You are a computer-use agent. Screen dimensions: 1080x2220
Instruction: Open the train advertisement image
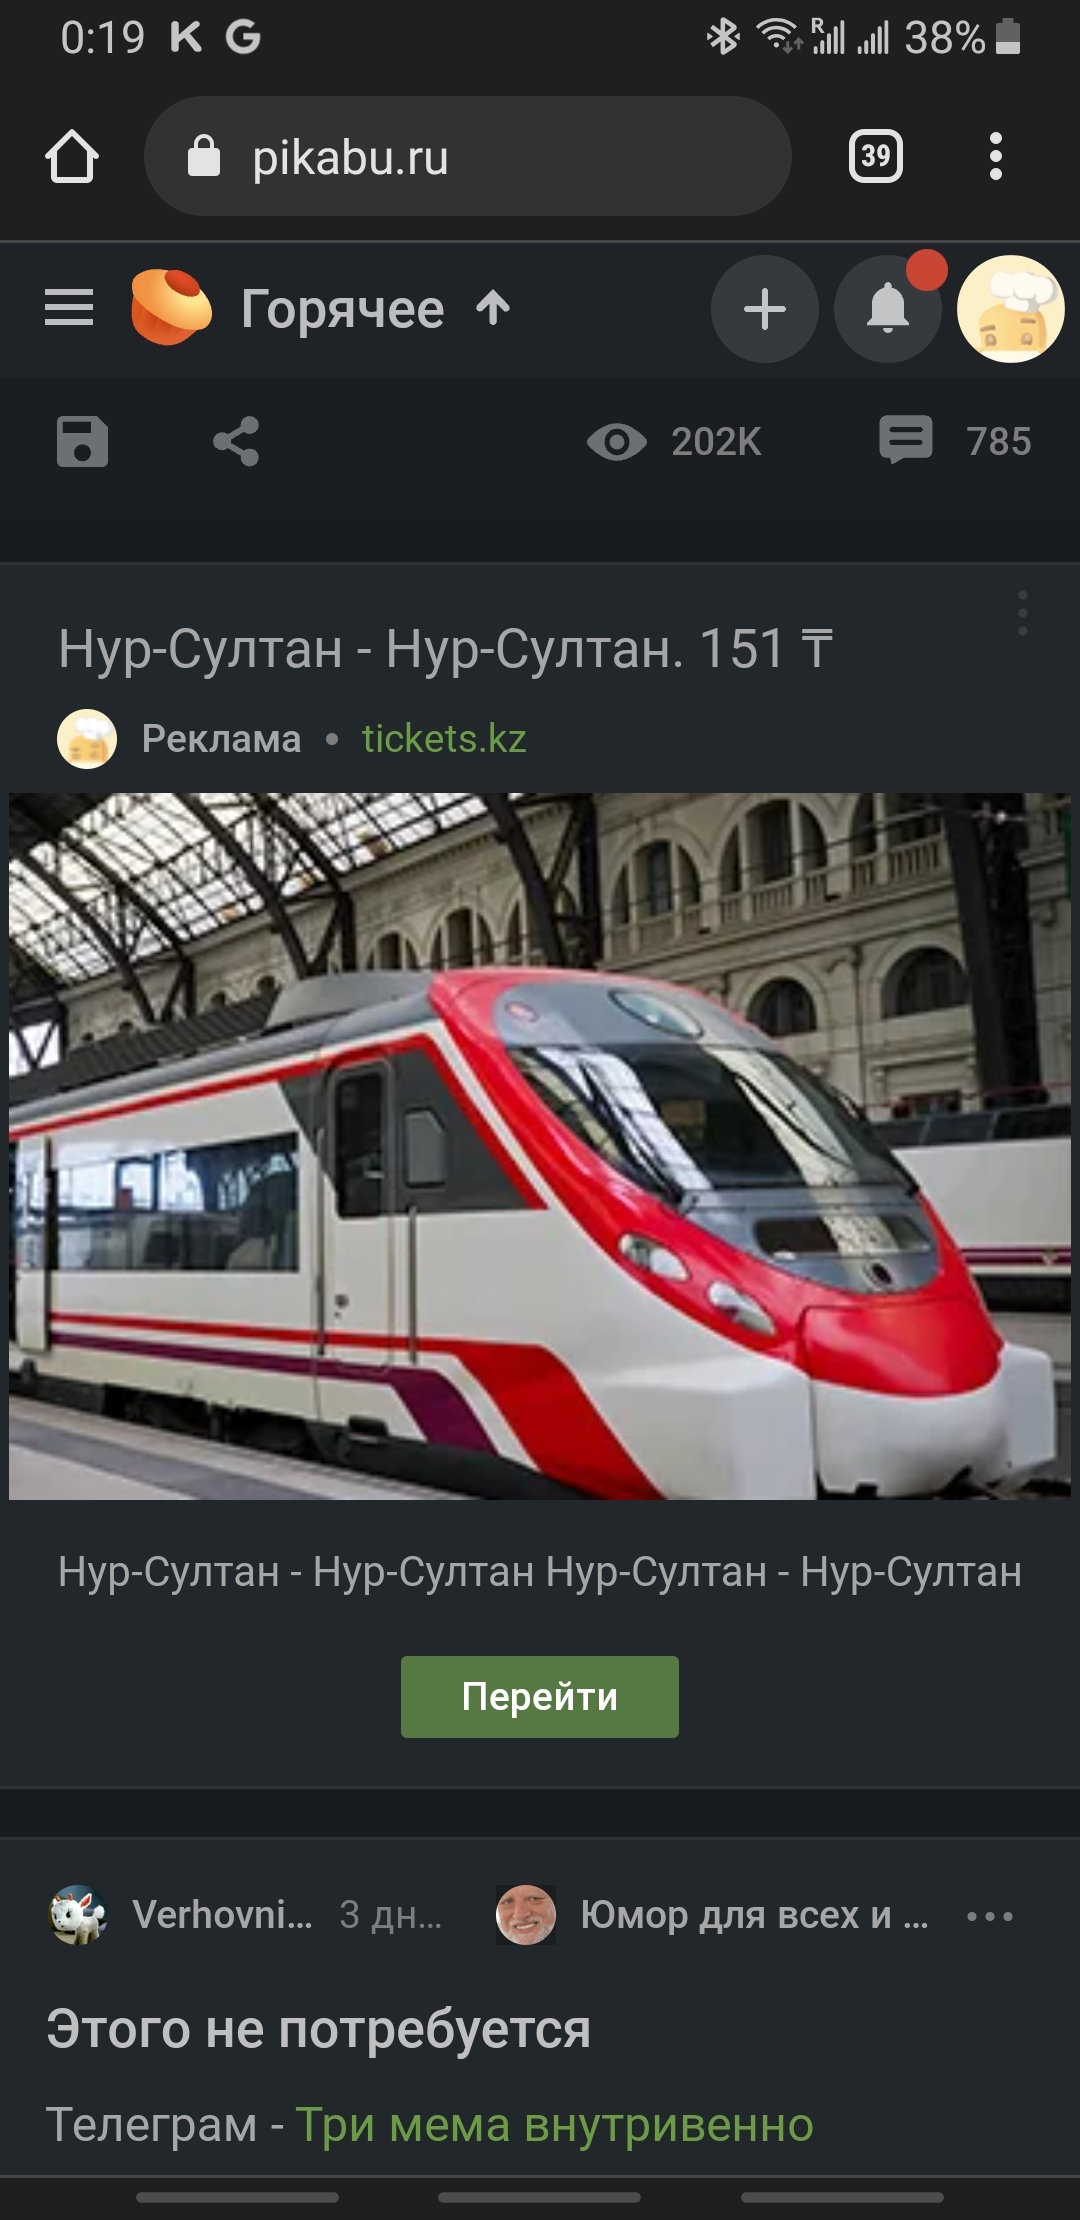point(540,1146)
